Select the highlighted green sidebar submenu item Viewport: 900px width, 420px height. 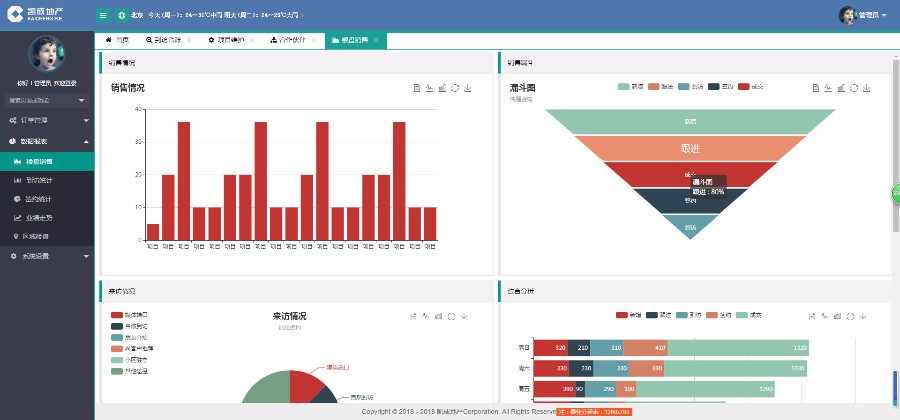click(47, 162)
